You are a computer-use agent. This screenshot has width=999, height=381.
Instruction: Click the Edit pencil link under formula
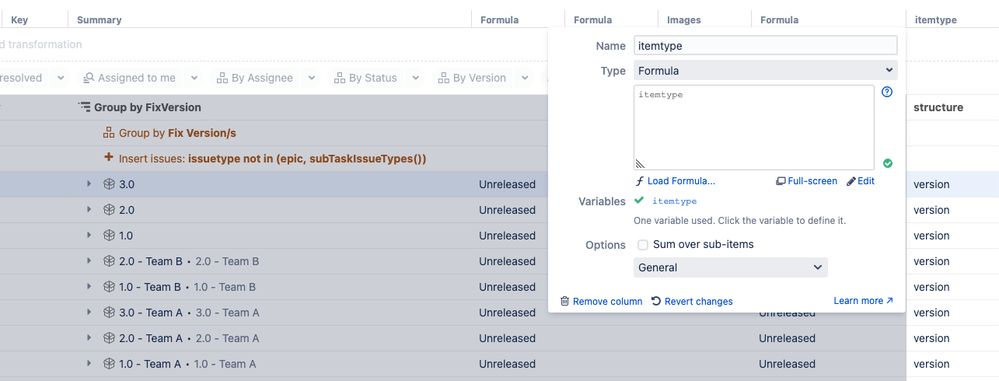860,181
